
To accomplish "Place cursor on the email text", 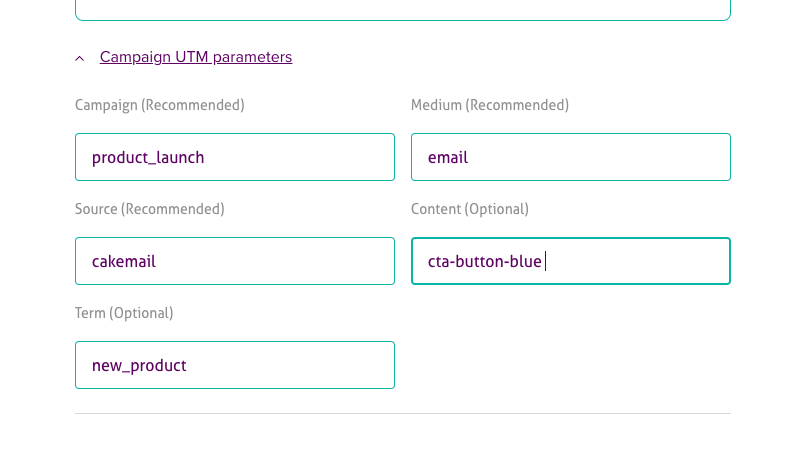I will (x=448, y=157).
